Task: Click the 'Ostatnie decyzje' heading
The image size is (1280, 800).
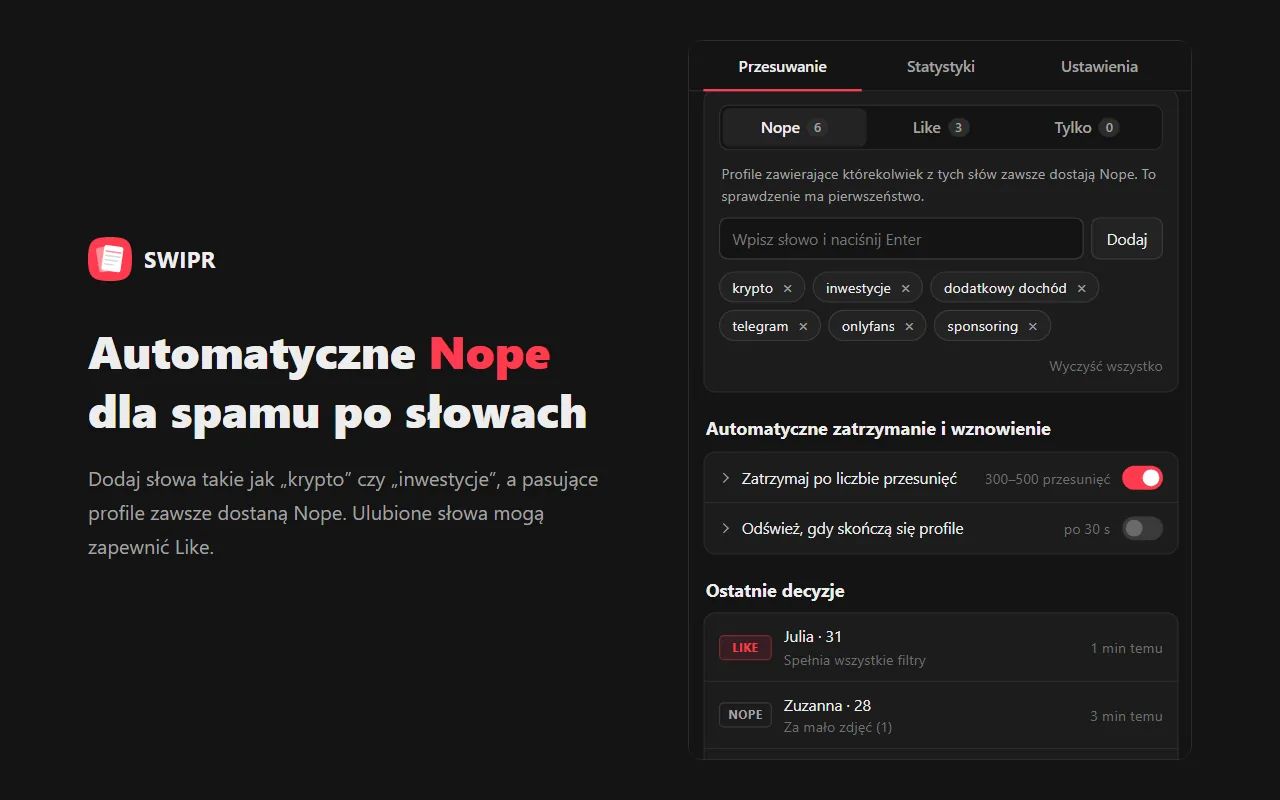Action: pos(775,591)
